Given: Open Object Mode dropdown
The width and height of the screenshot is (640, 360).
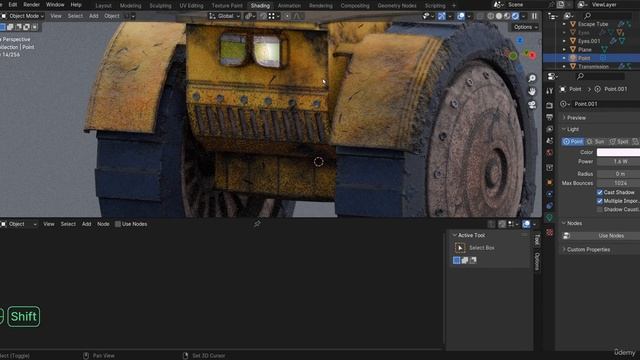Looking at the screenshot, I should tap(23, 16).
